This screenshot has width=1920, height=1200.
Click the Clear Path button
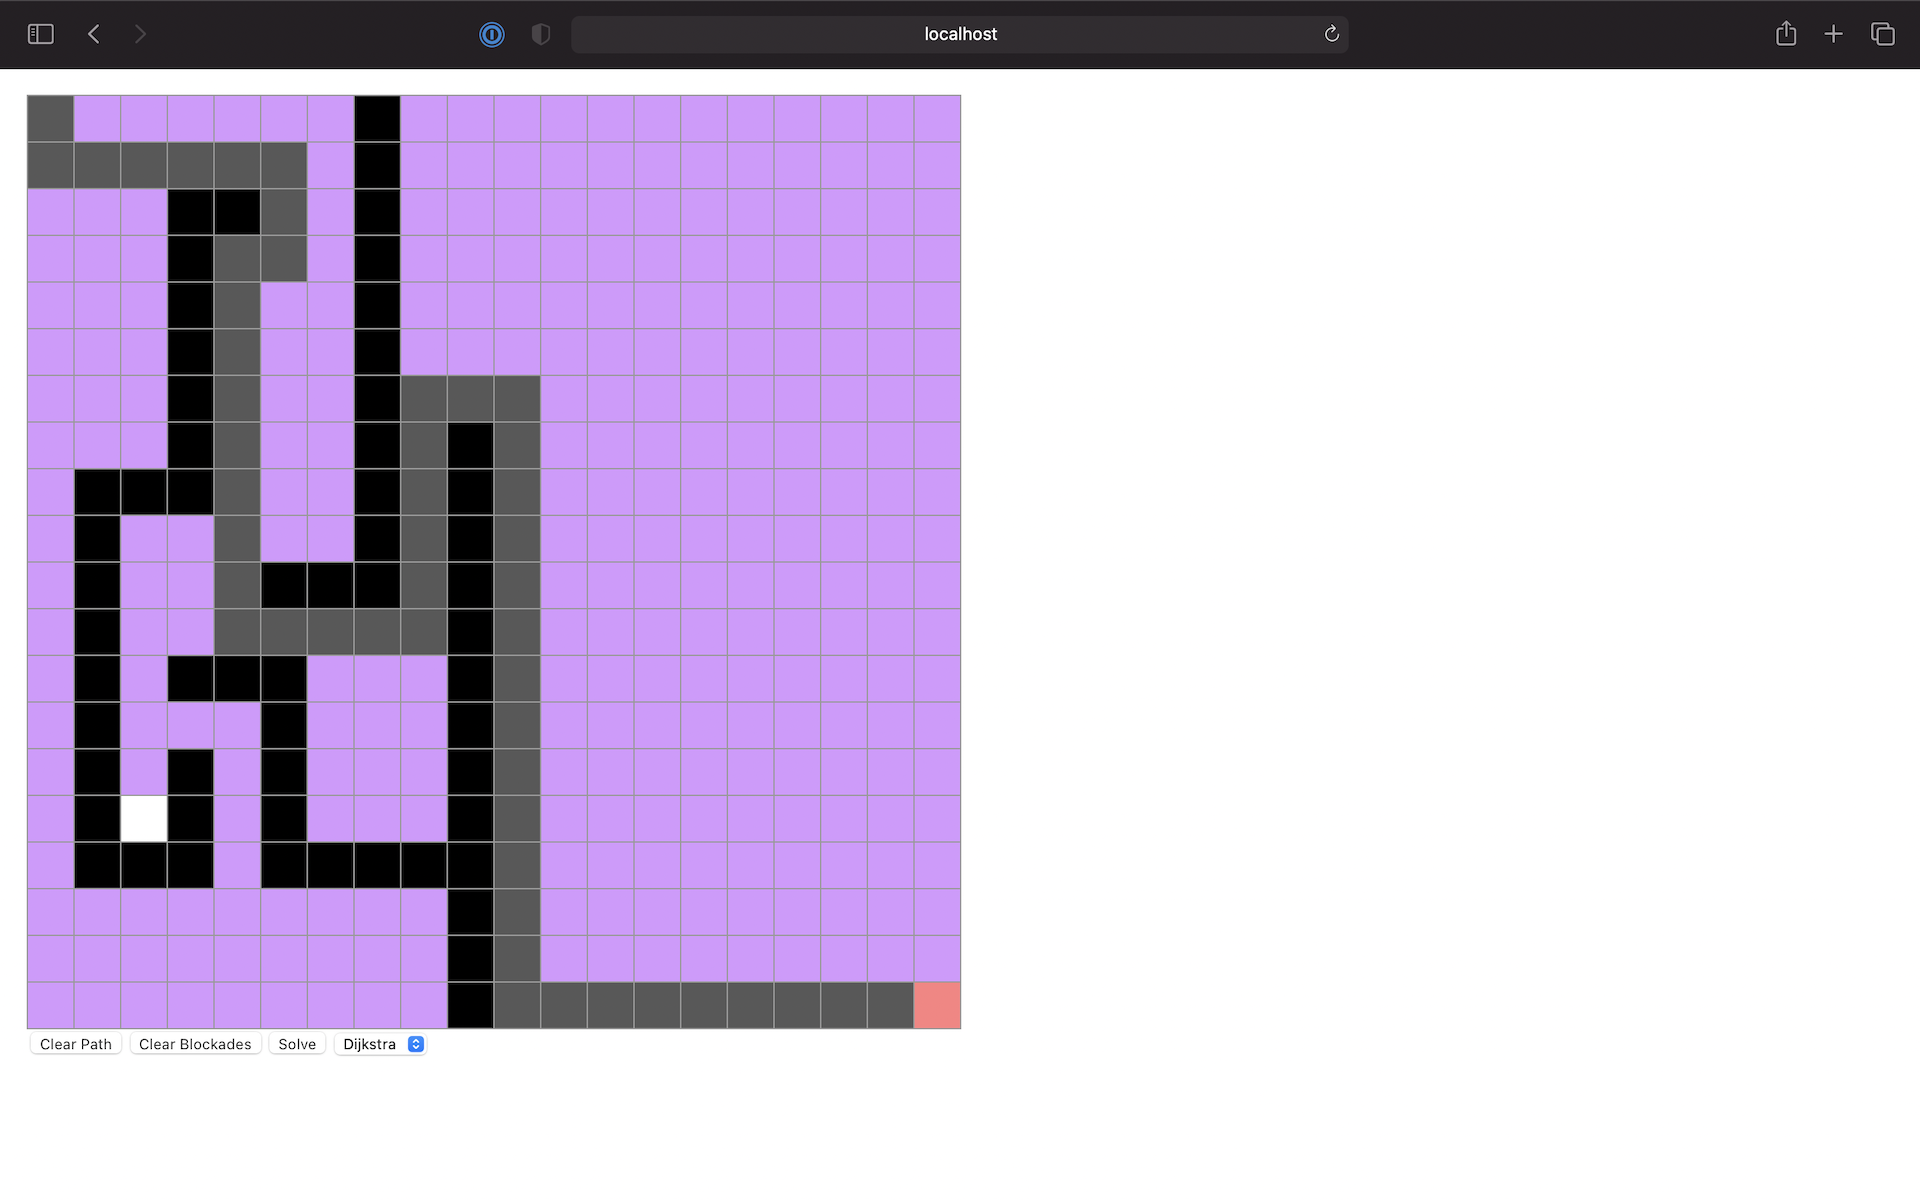(75, 1043)
